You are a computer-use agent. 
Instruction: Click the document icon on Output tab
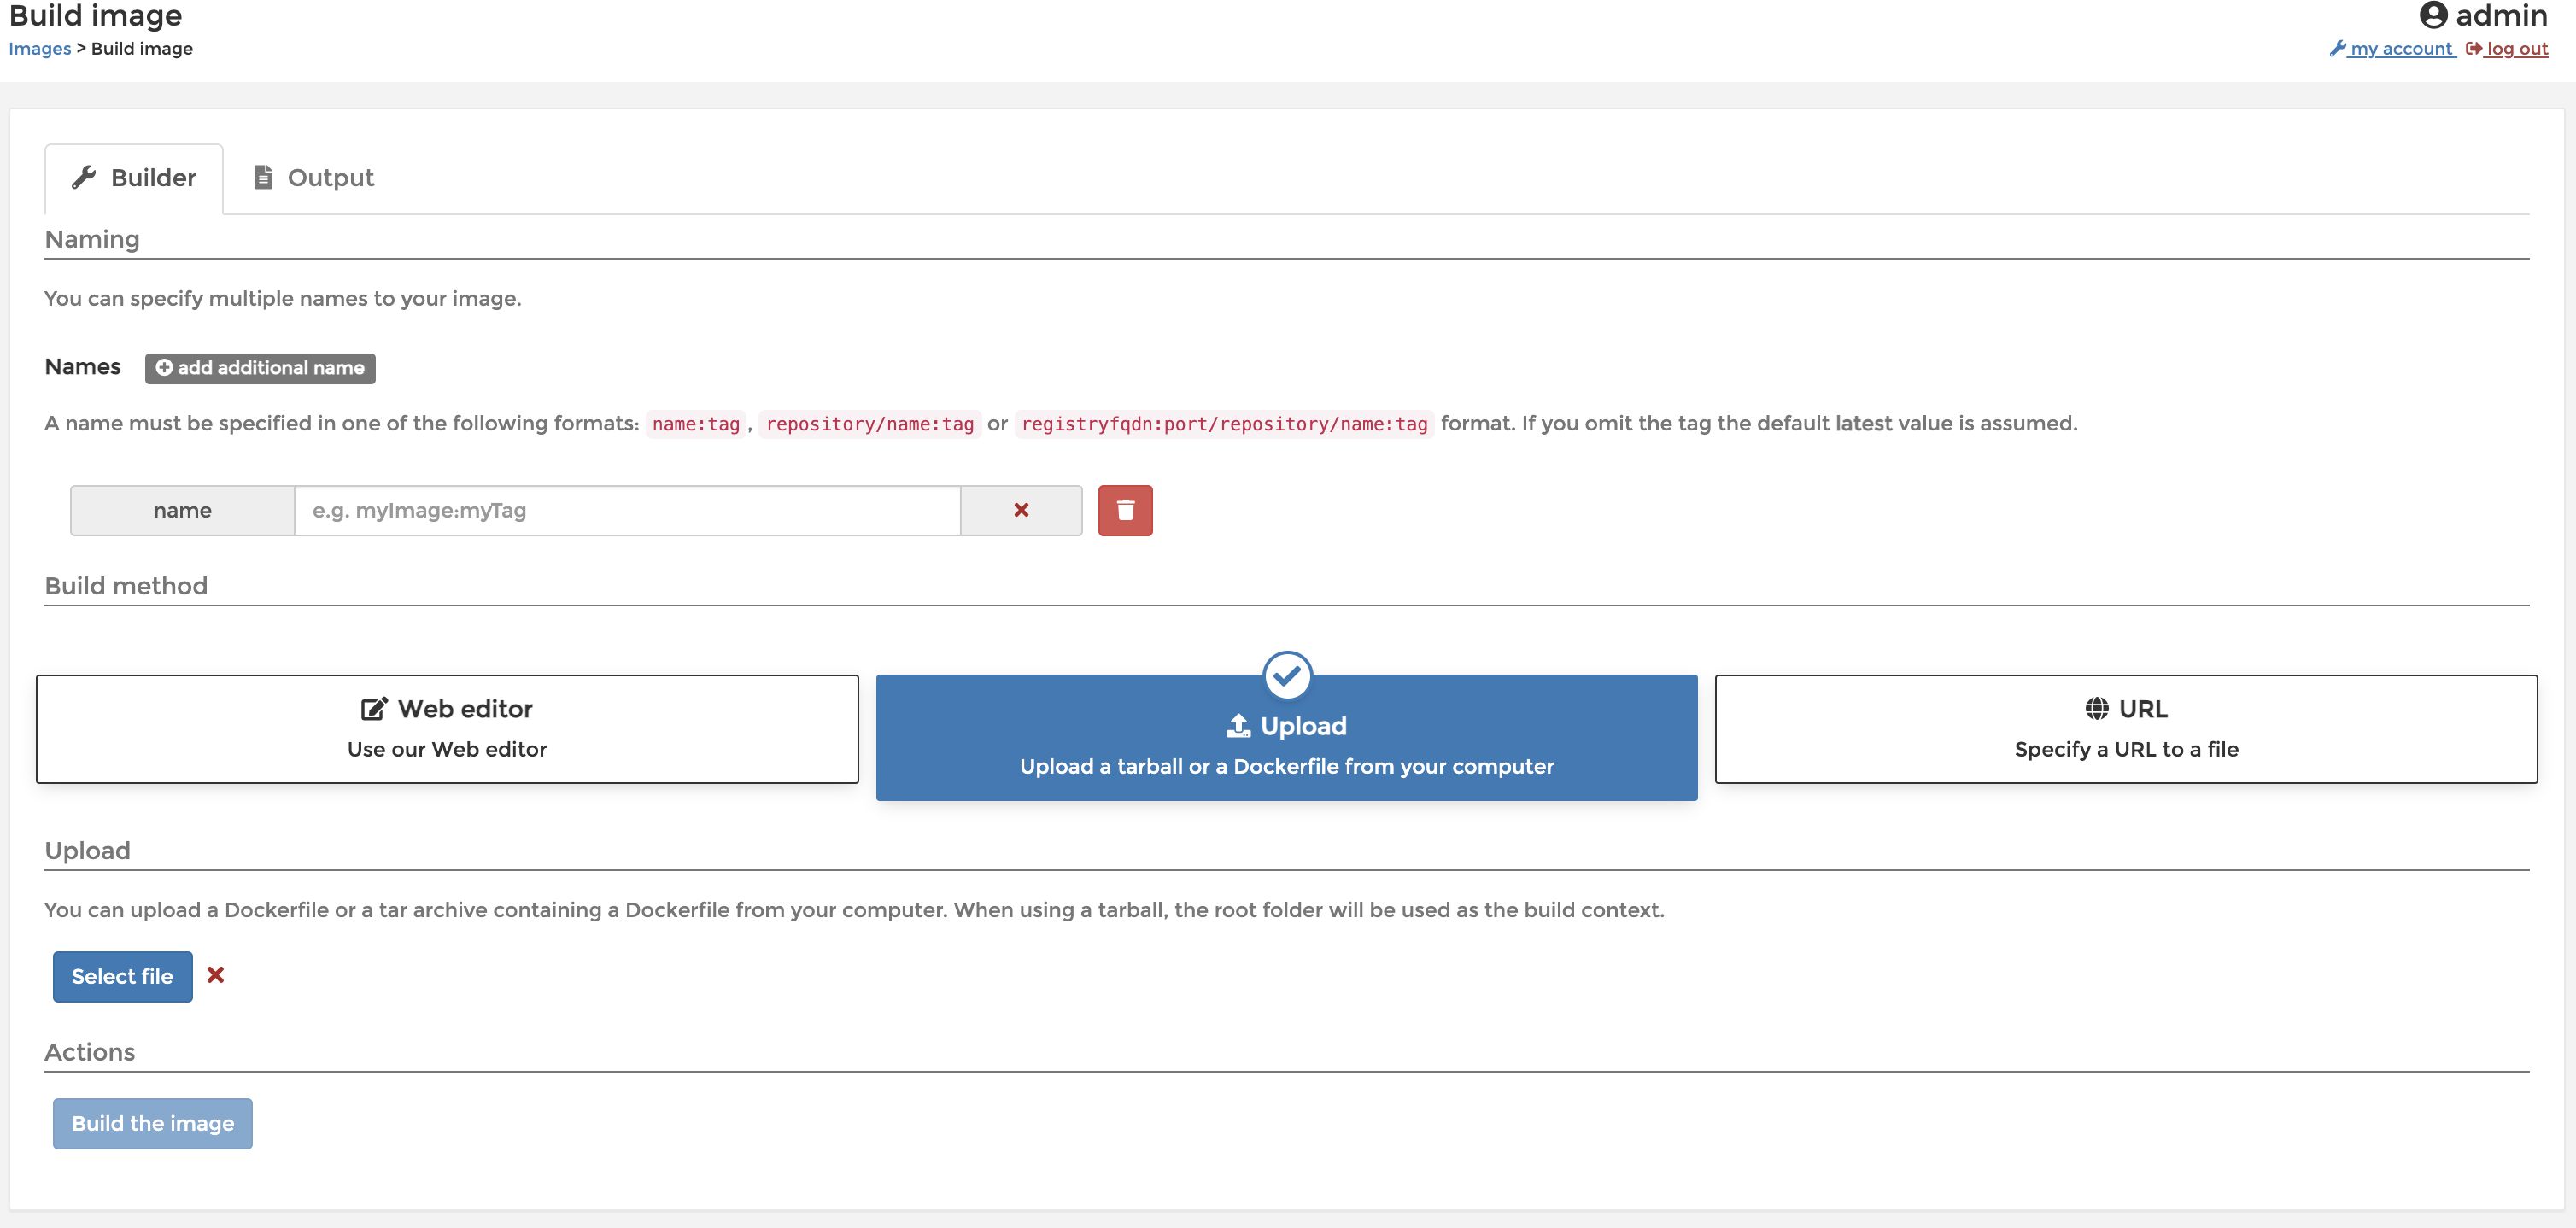coord(263,177)
